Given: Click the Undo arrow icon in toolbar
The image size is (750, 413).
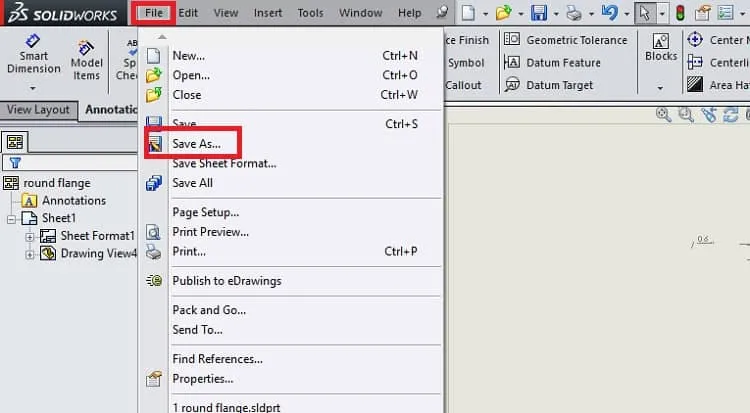Looking at the screenshot, I should (x=609, y=12).
